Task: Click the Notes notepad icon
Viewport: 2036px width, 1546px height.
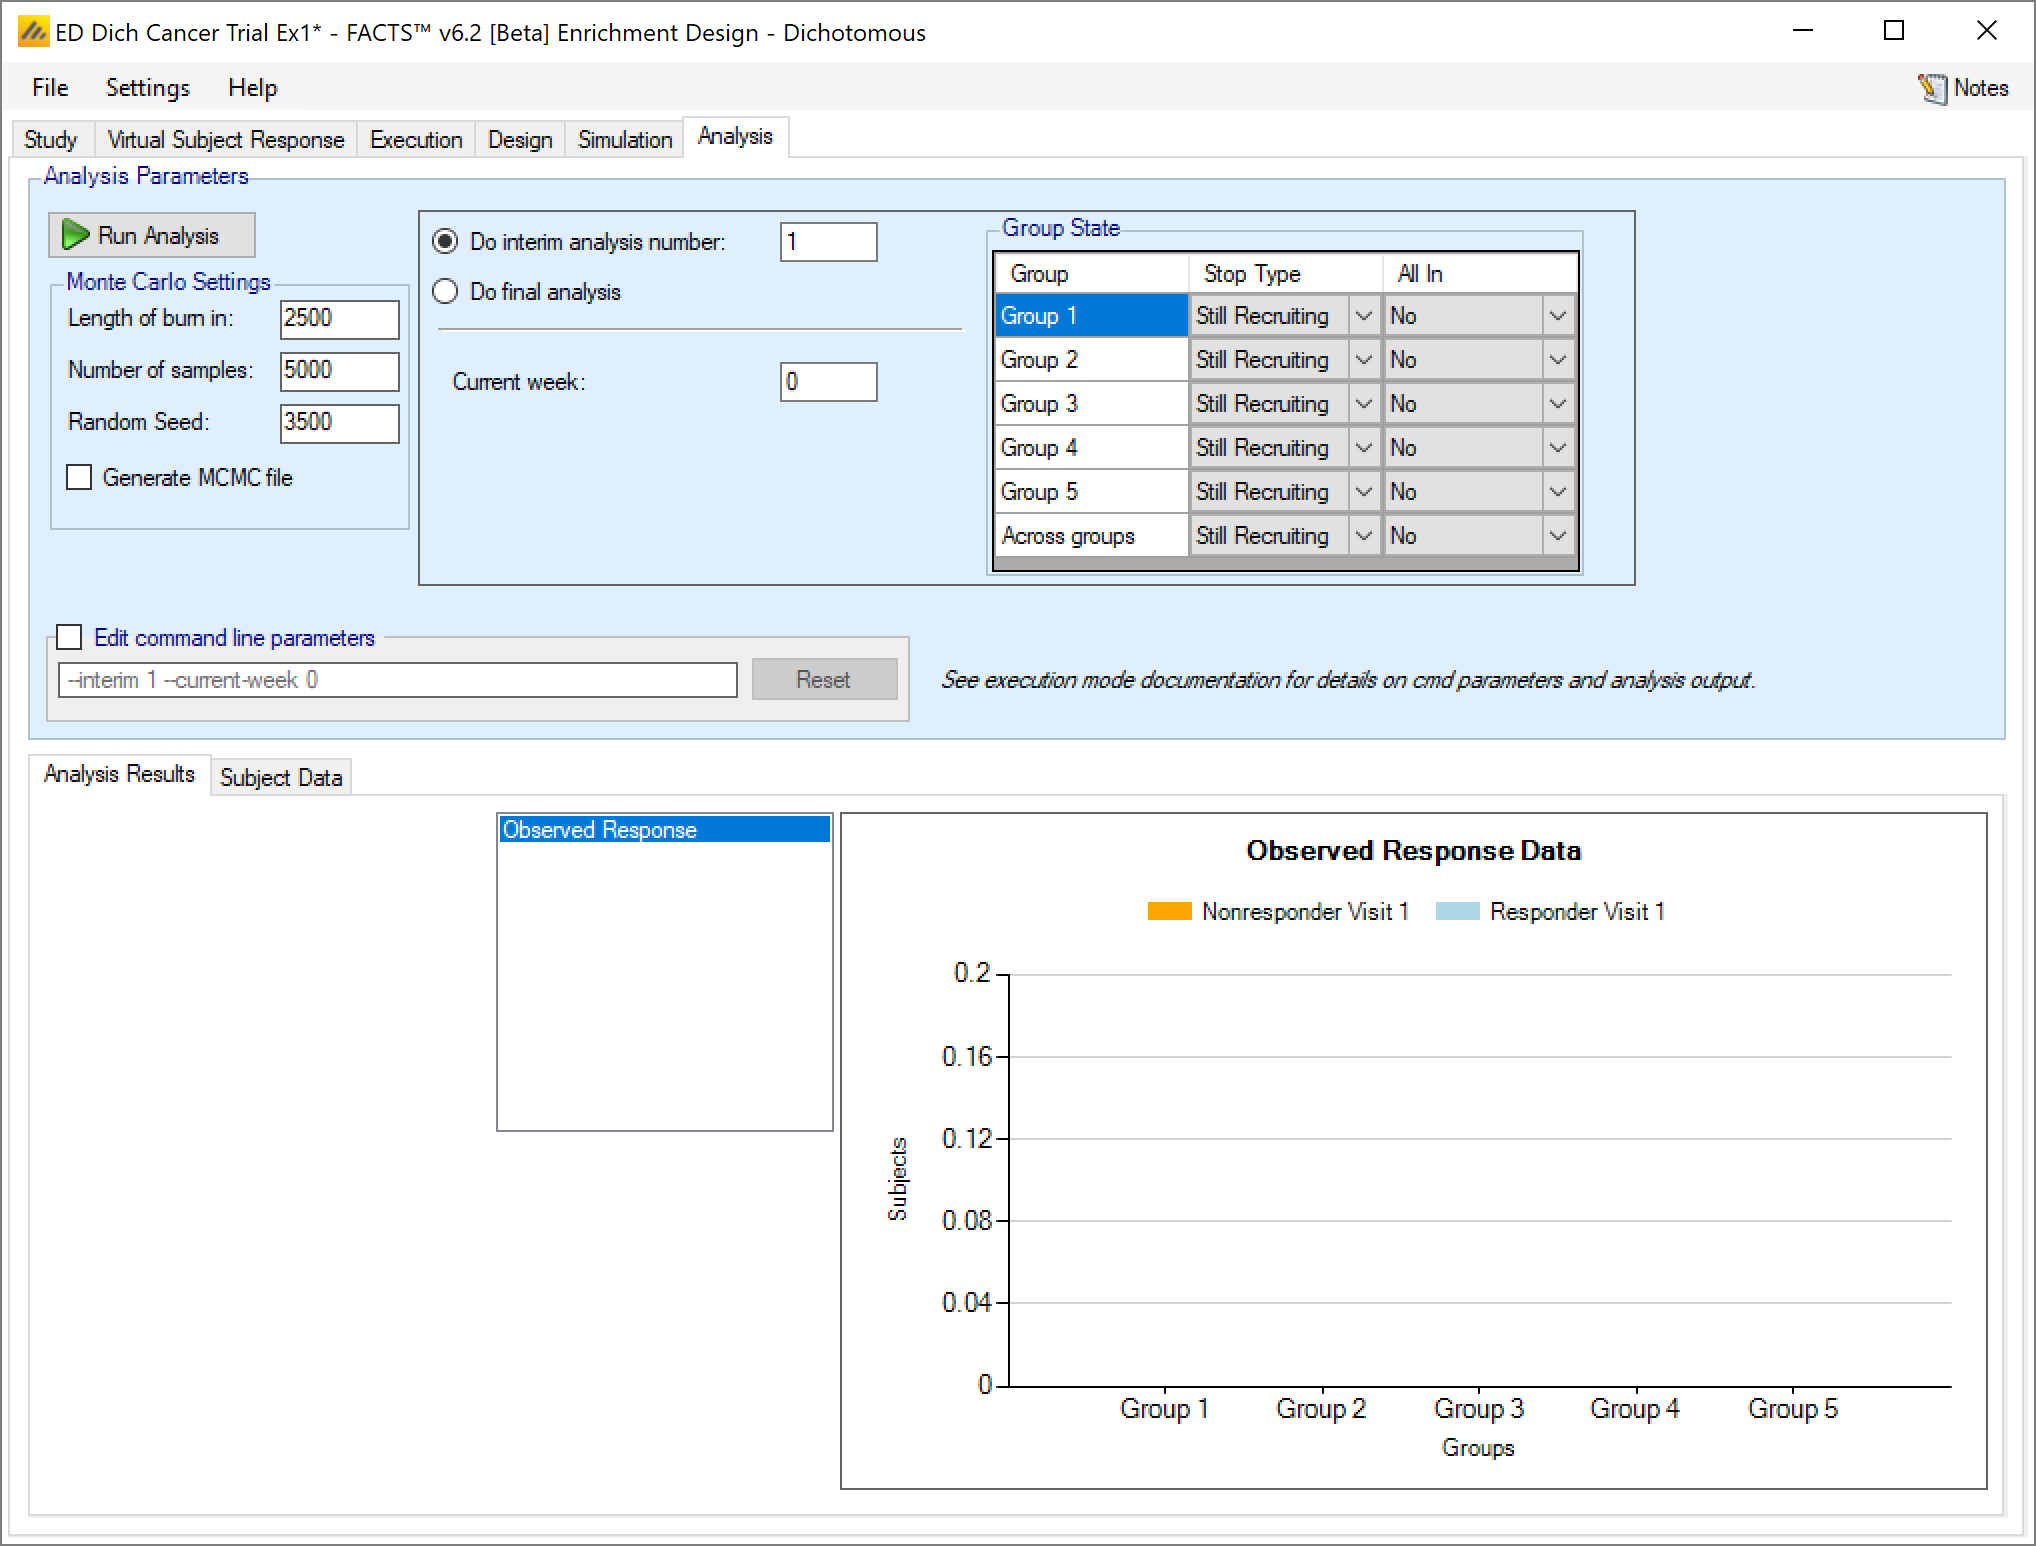Action: (x=1932, y=89)
